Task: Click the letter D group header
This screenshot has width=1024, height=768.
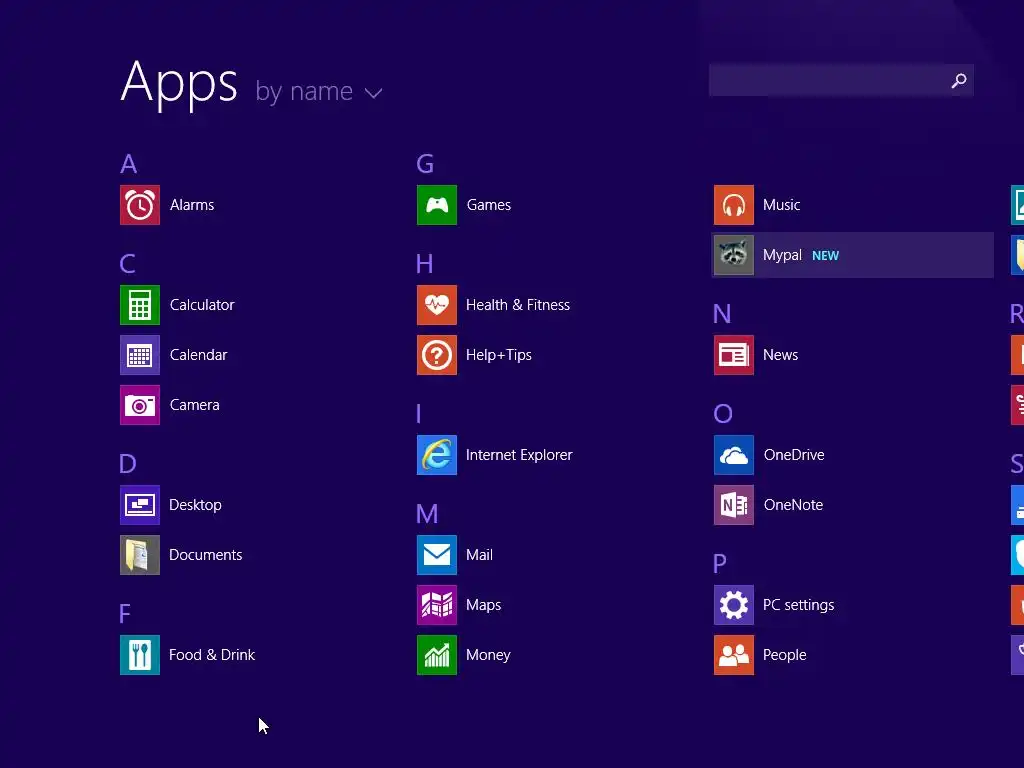Action: [x=128, y=464]
